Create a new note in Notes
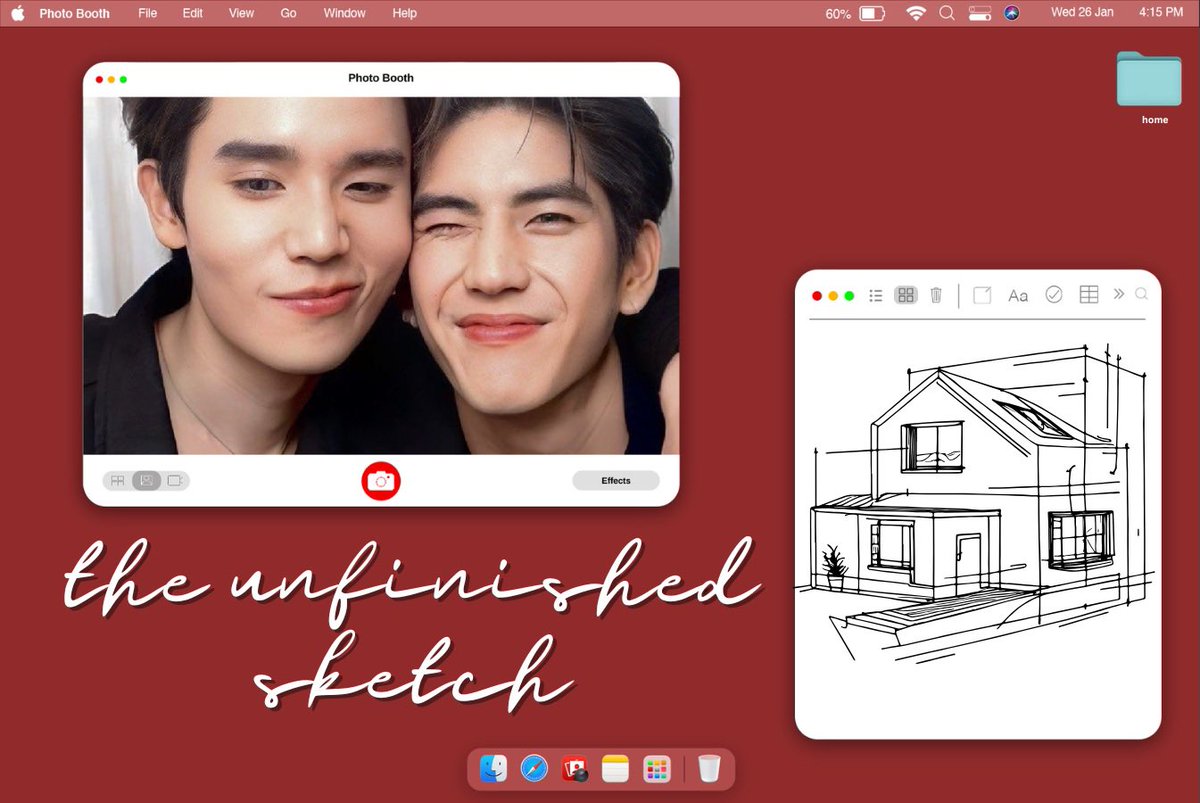 [982, 295]
